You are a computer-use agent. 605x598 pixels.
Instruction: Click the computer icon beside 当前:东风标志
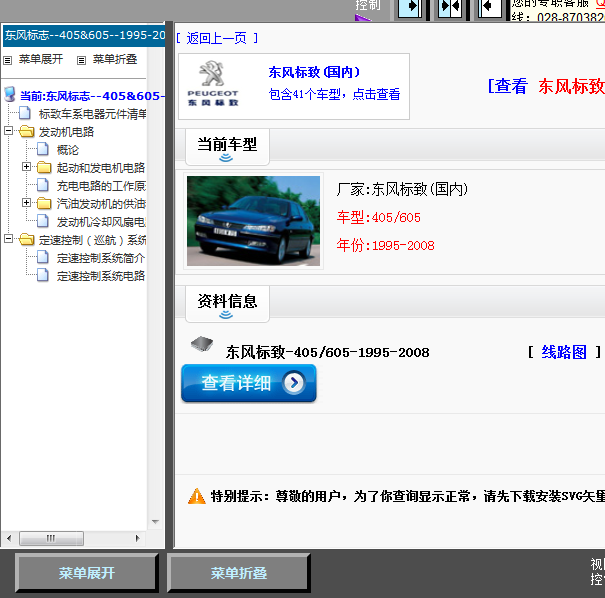[x=10, y=94]
